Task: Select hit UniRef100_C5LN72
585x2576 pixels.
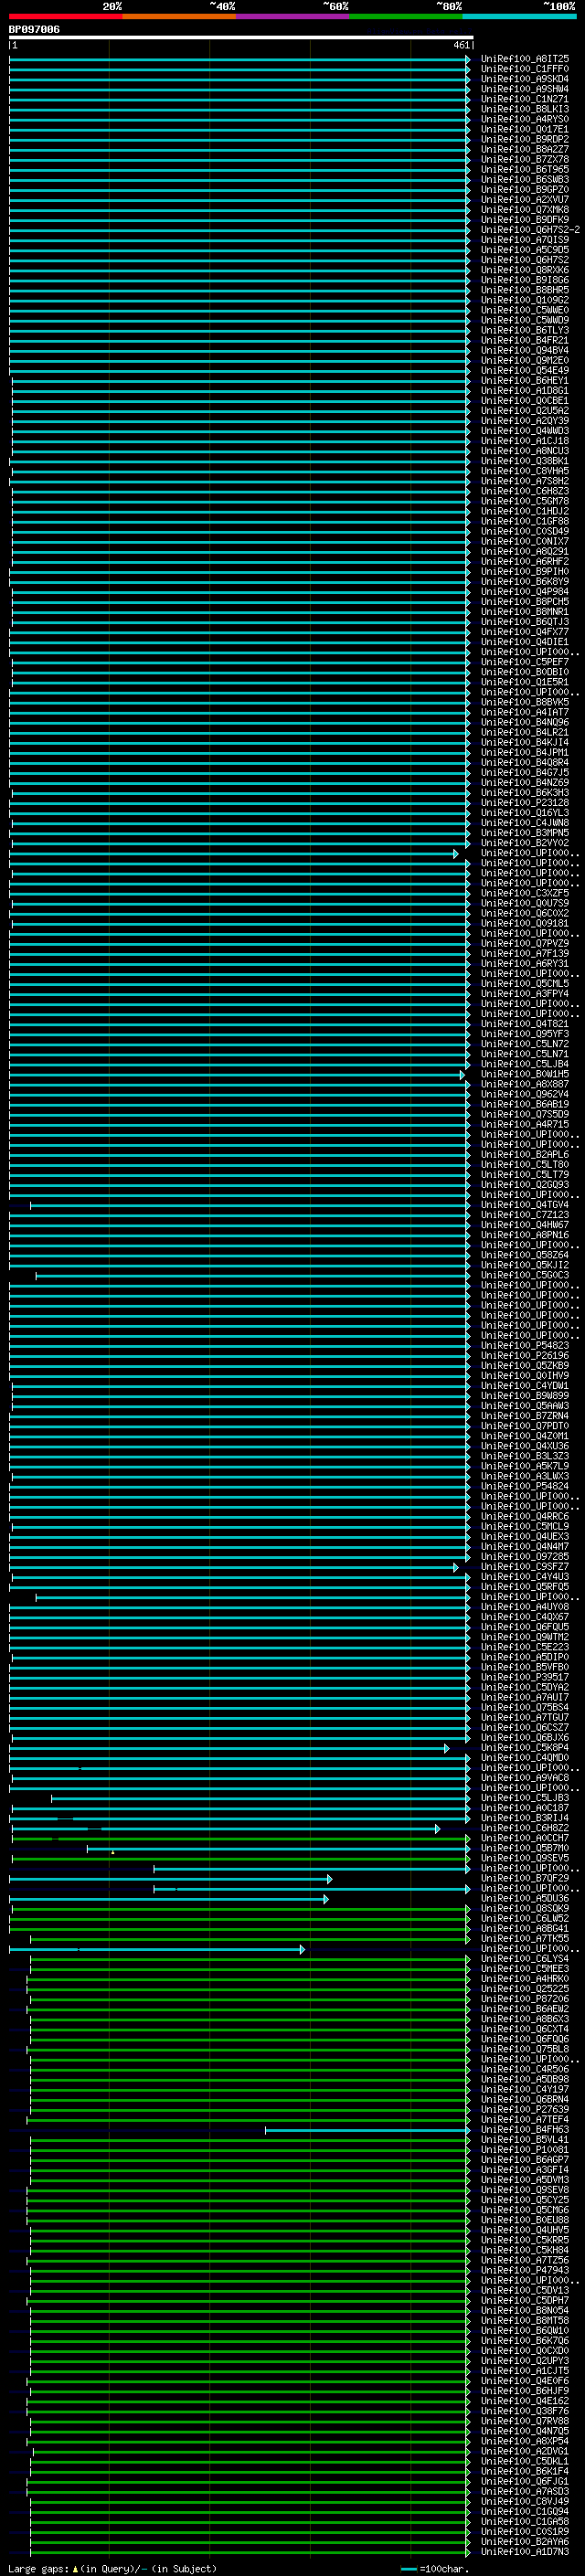Action: click(x=525, y=1044)
